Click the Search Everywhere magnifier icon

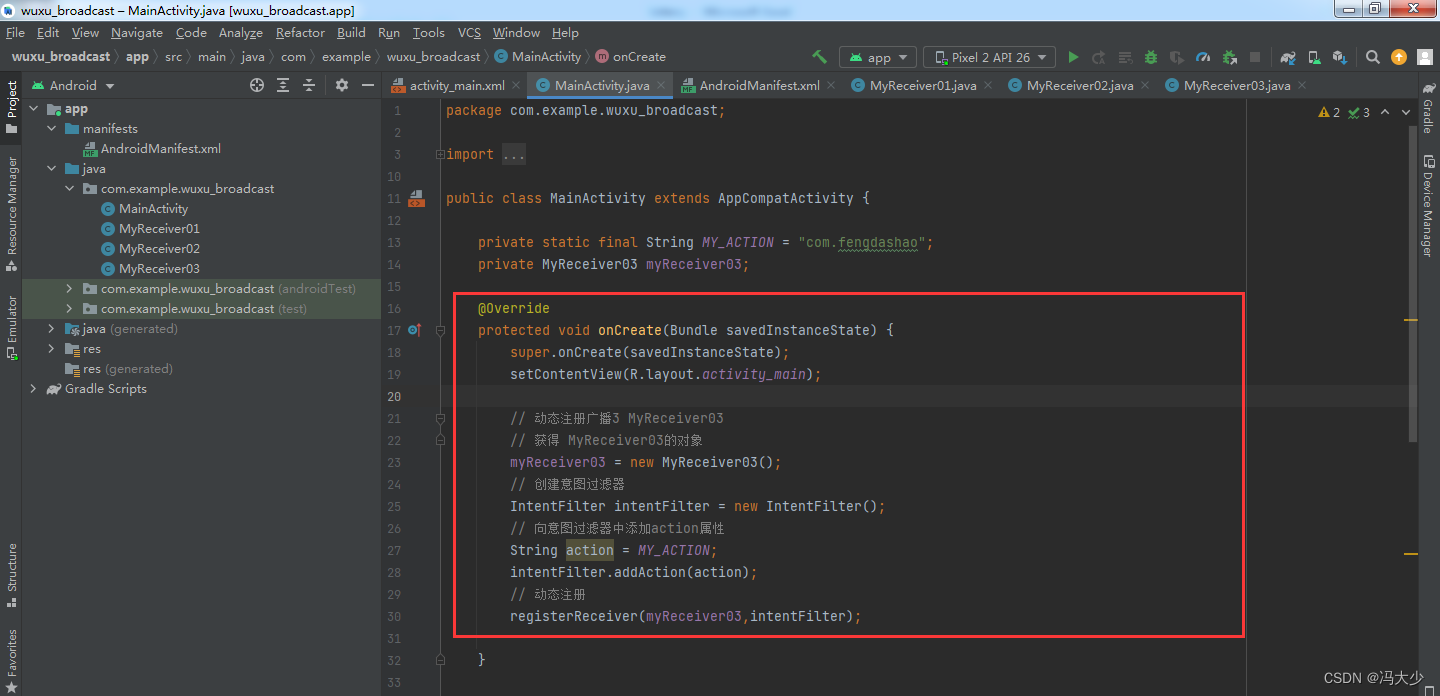(1373, 57)
